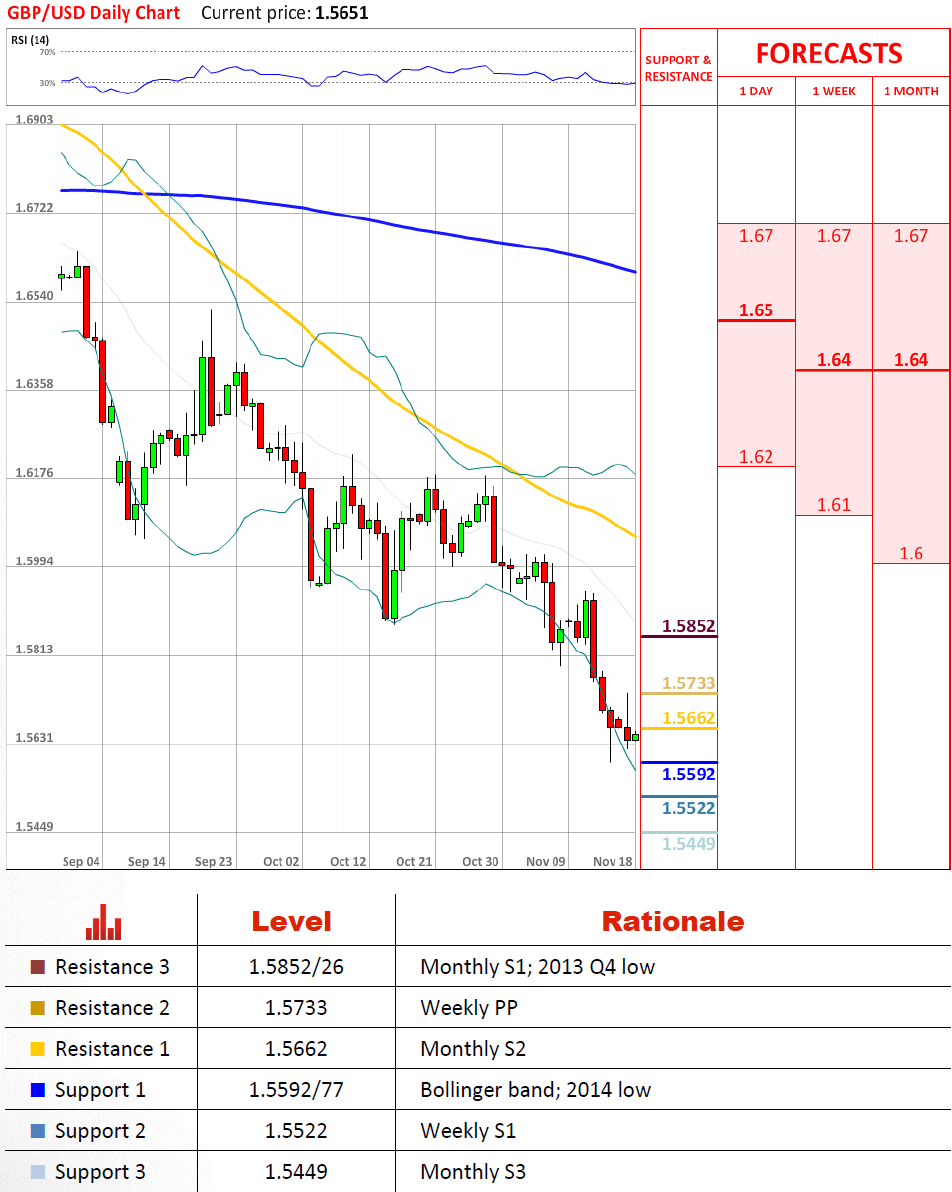
Task: Click the bold 1.64 one-week forecast
Action: (833, 360)
